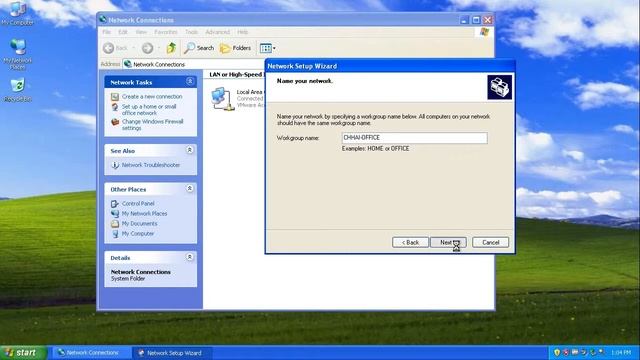Click the Control Panel icon in sidebar
This screenshot has width=640, height=360.
pyautogui.click(x=115, y=203)
